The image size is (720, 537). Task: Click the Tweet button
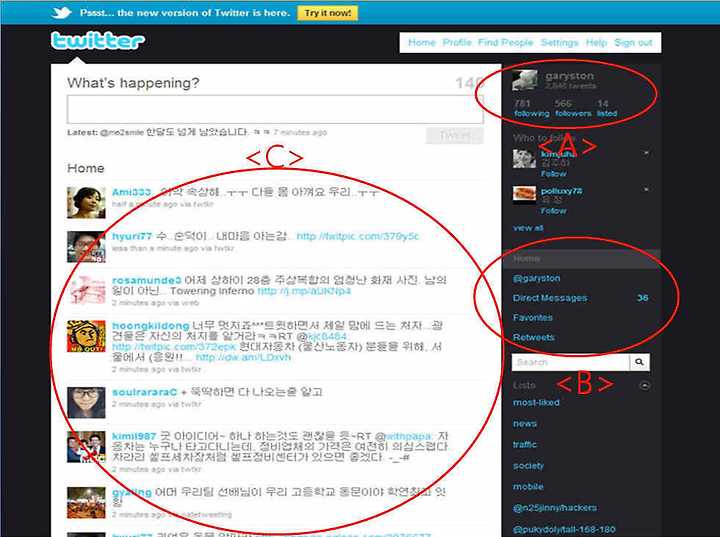tap(455, 136)
